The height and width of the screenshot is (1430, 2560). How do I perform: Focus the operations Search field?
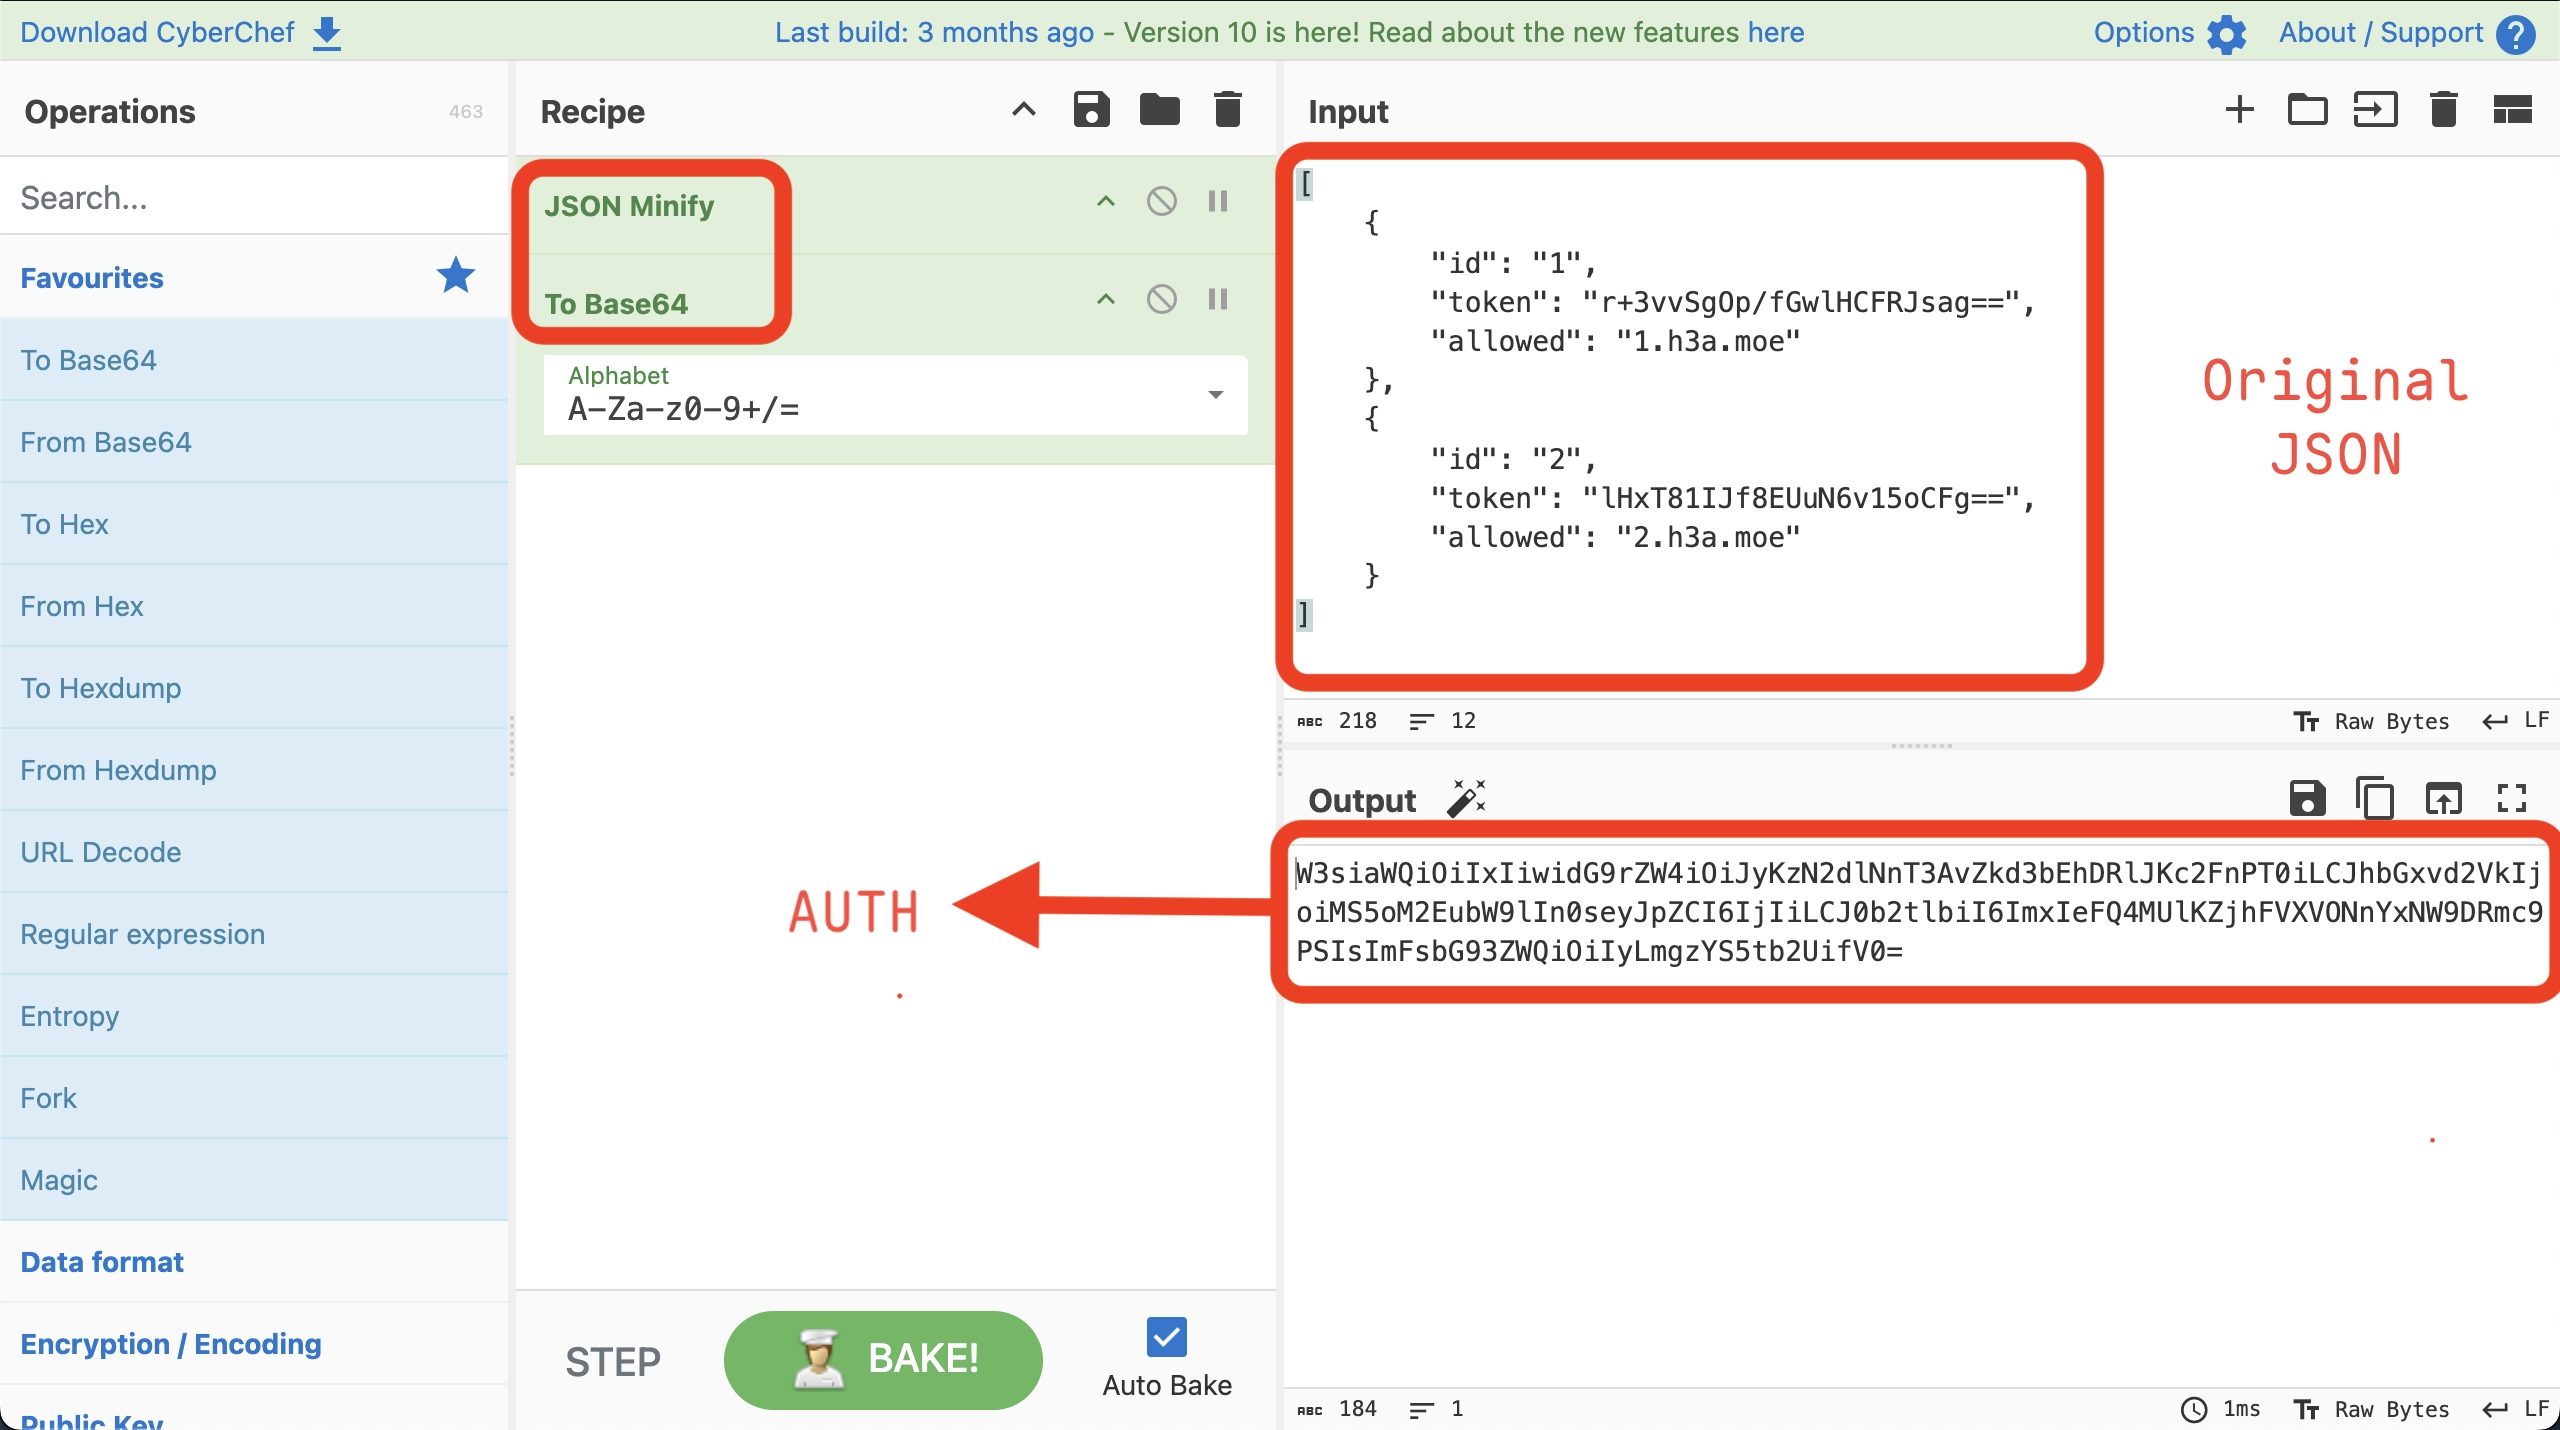pos(254,197)
